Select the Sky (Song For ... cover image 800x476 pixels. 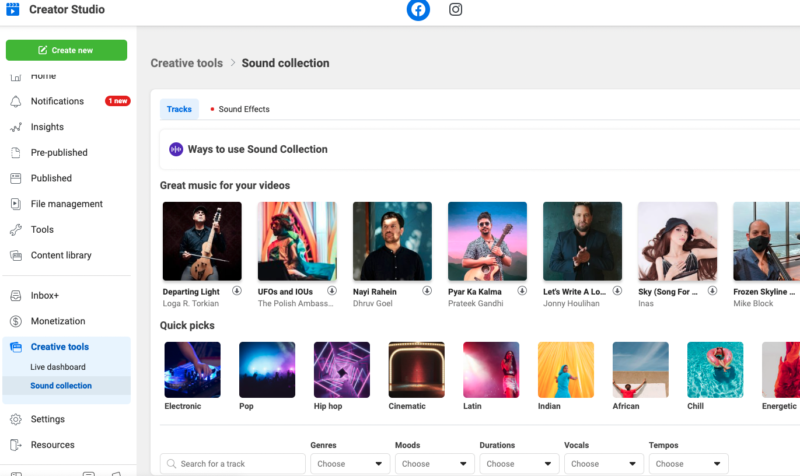(x=678, y=241)
